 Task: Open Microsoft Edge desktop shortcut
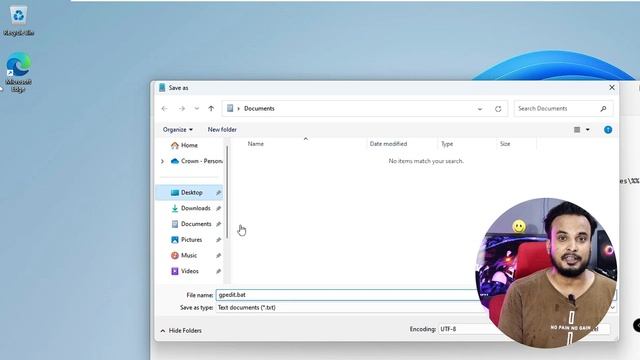tap(18, 72)
